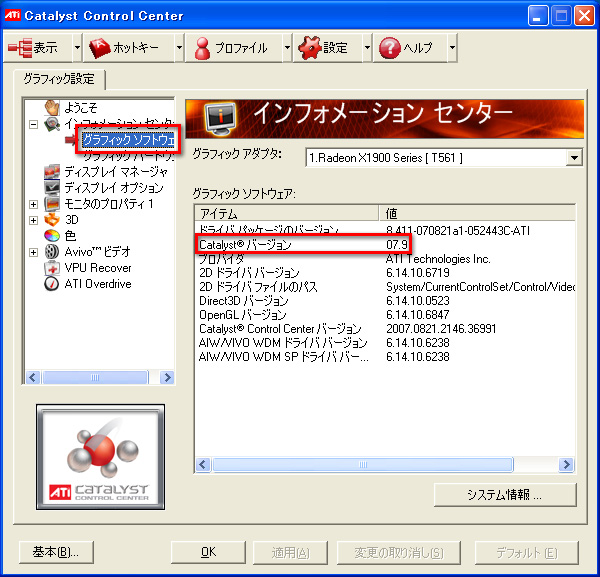Click the tree panel horizontal scrollbar thumb
This screenshot has height=577, width=600.
(x=95, y=378)
